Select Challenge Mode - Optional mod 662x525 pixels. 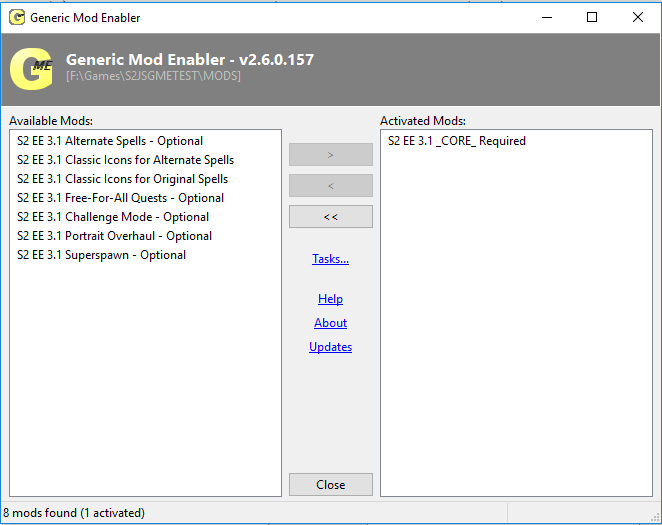[x=113, y=217]
